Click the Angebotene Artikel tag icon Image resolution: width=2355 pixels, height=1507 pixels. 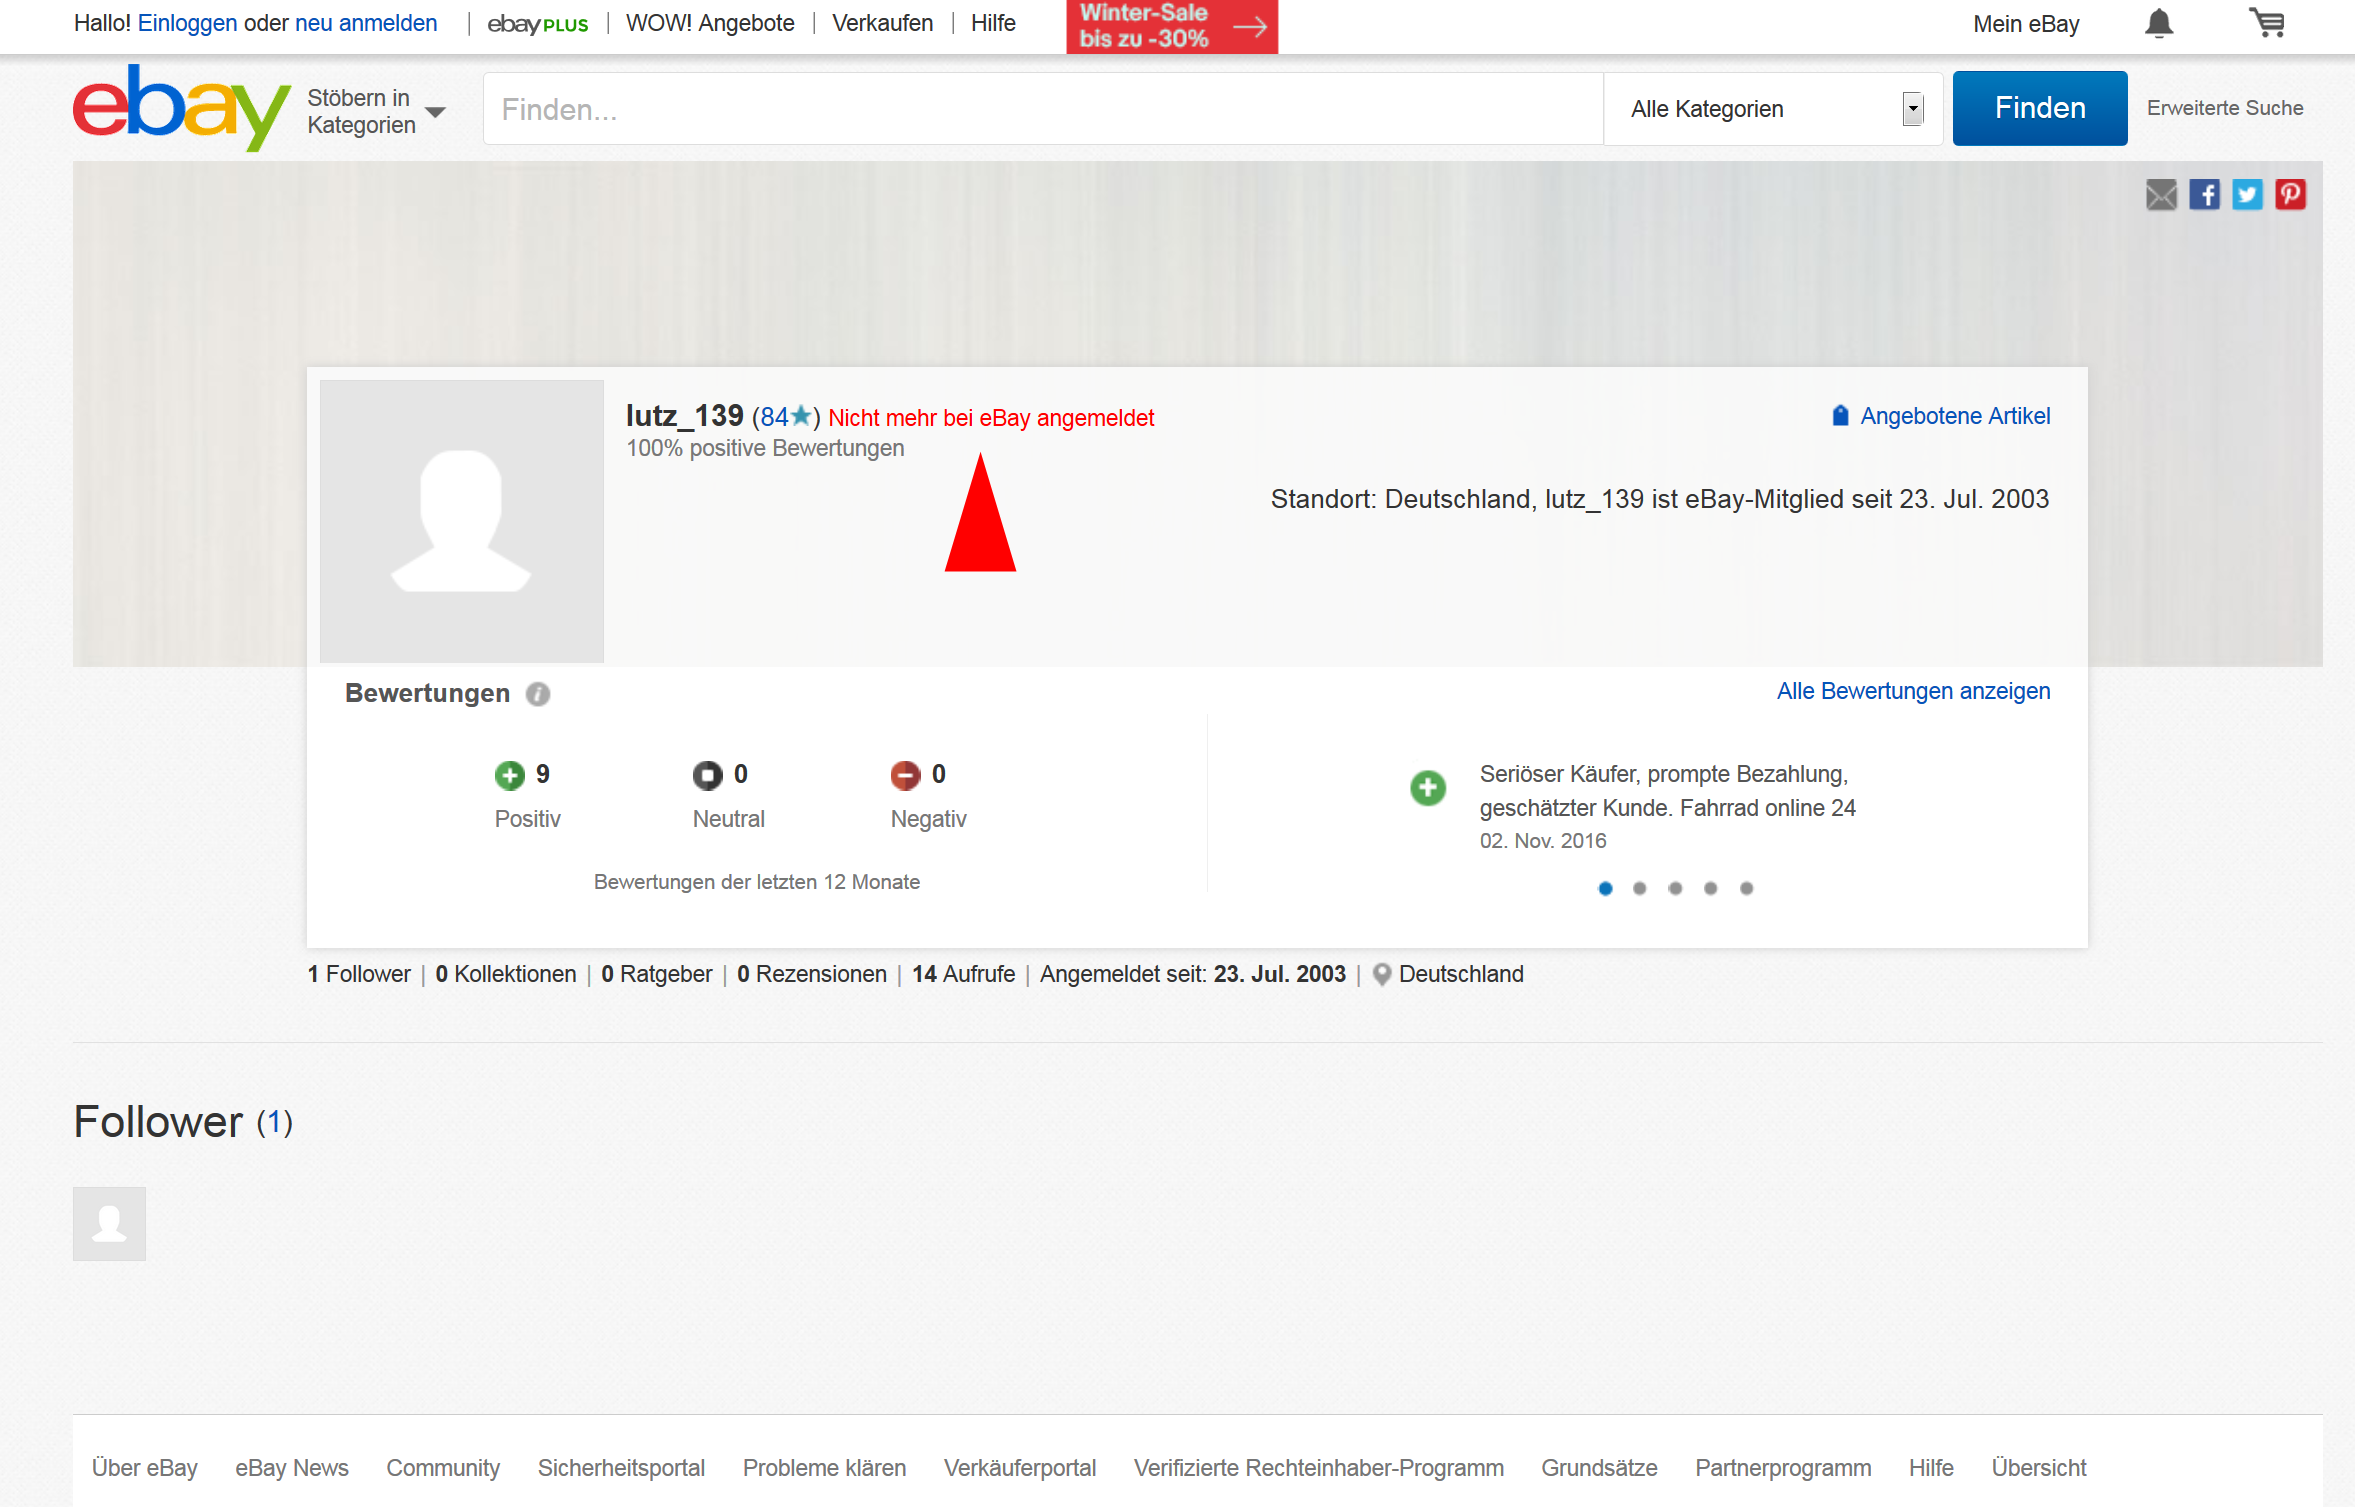(x=1840, y=415)
